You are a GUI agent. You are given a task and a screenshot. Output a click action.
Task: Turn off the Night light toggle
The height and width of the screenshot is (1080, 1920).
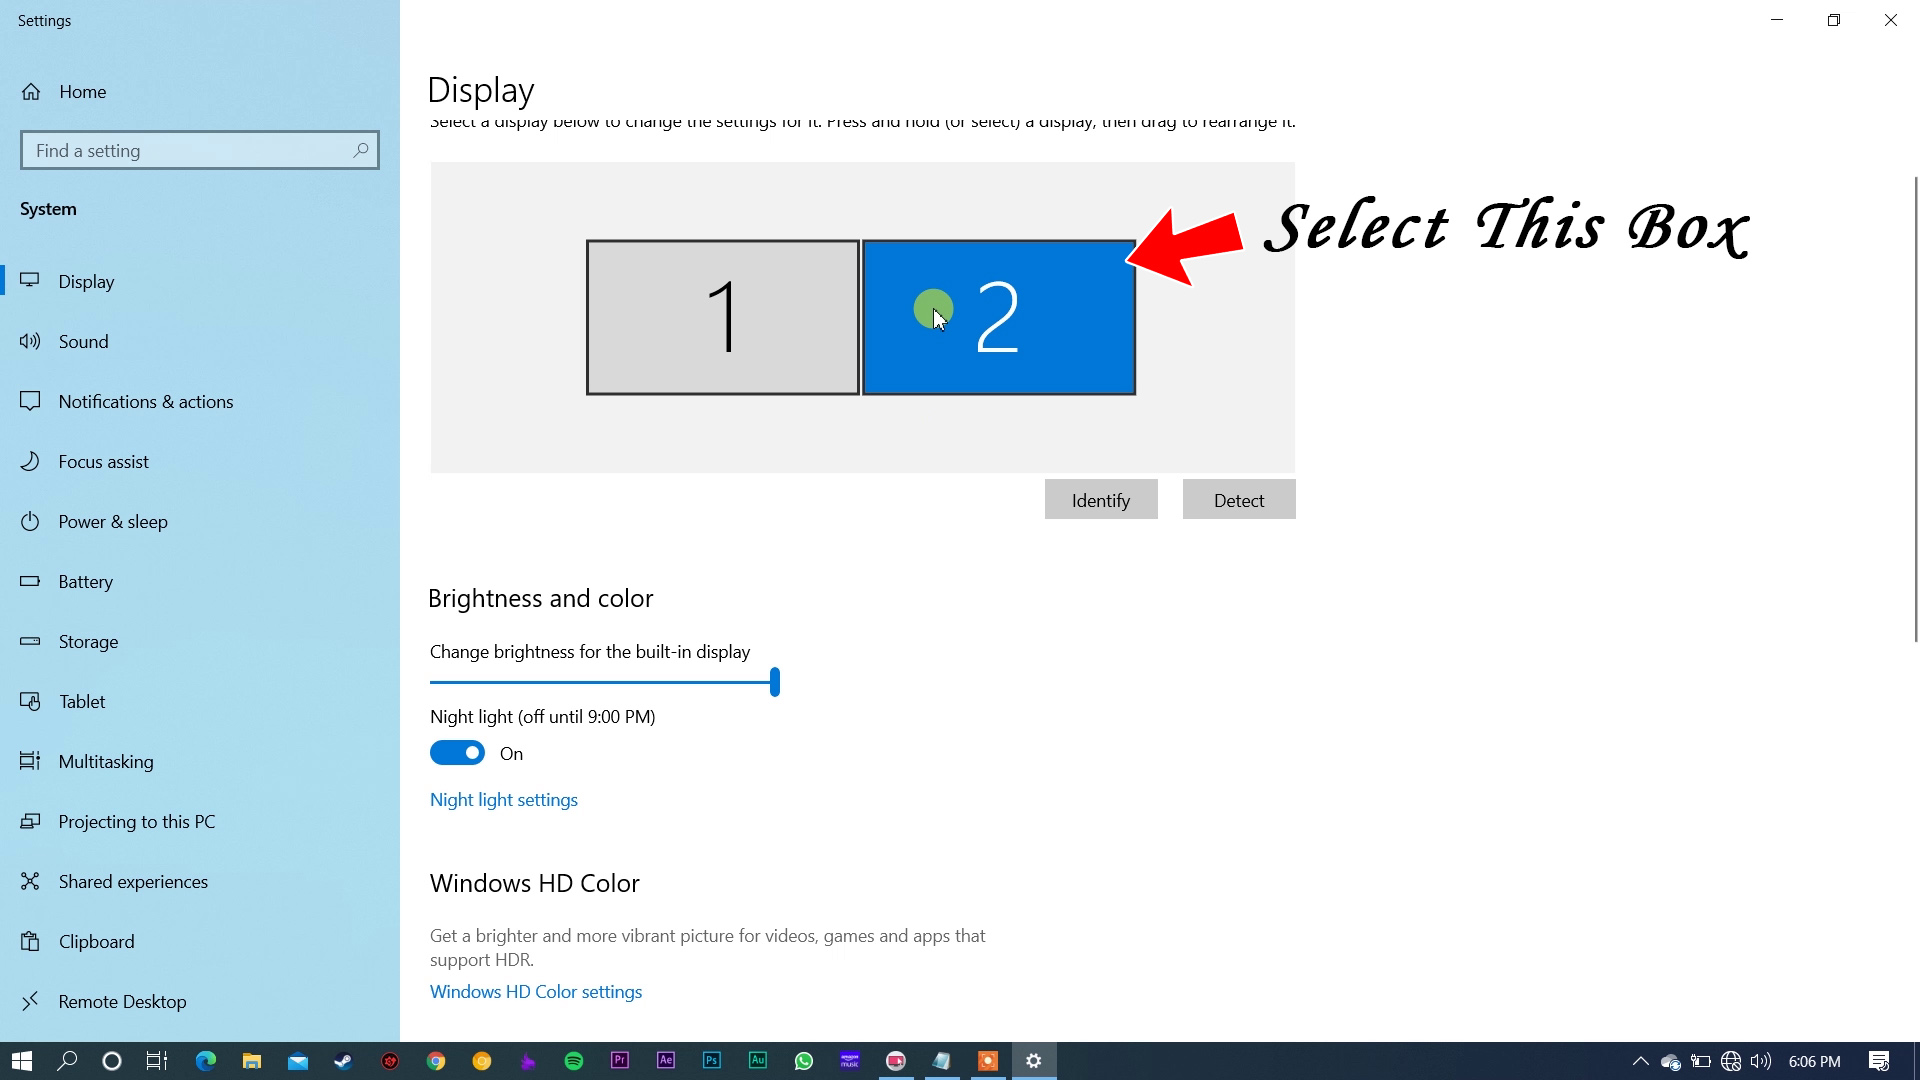(x=457, y=752)
